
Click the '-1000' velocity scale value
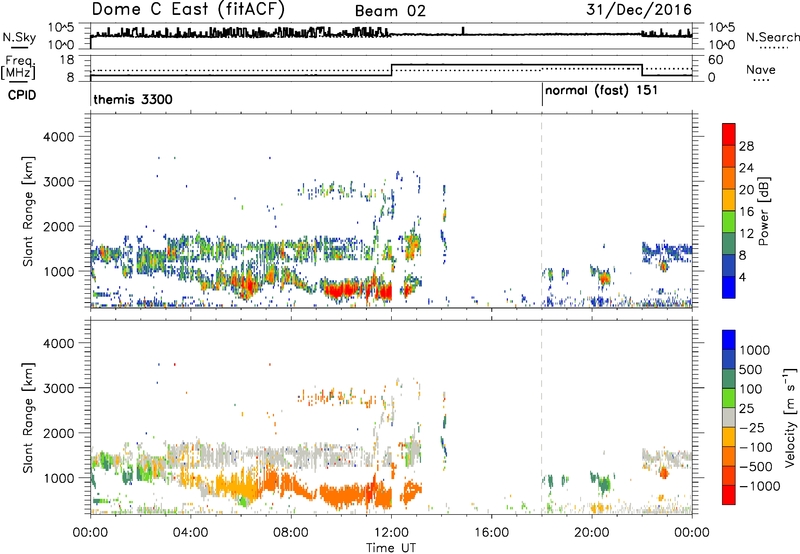(x=760, y=486)
